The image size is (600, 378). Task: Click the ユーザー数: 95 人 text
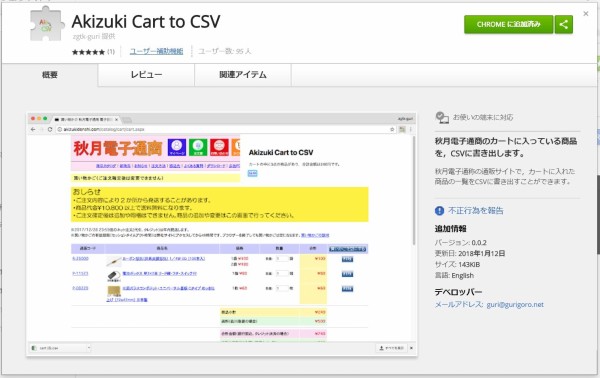tap(224, 51)
